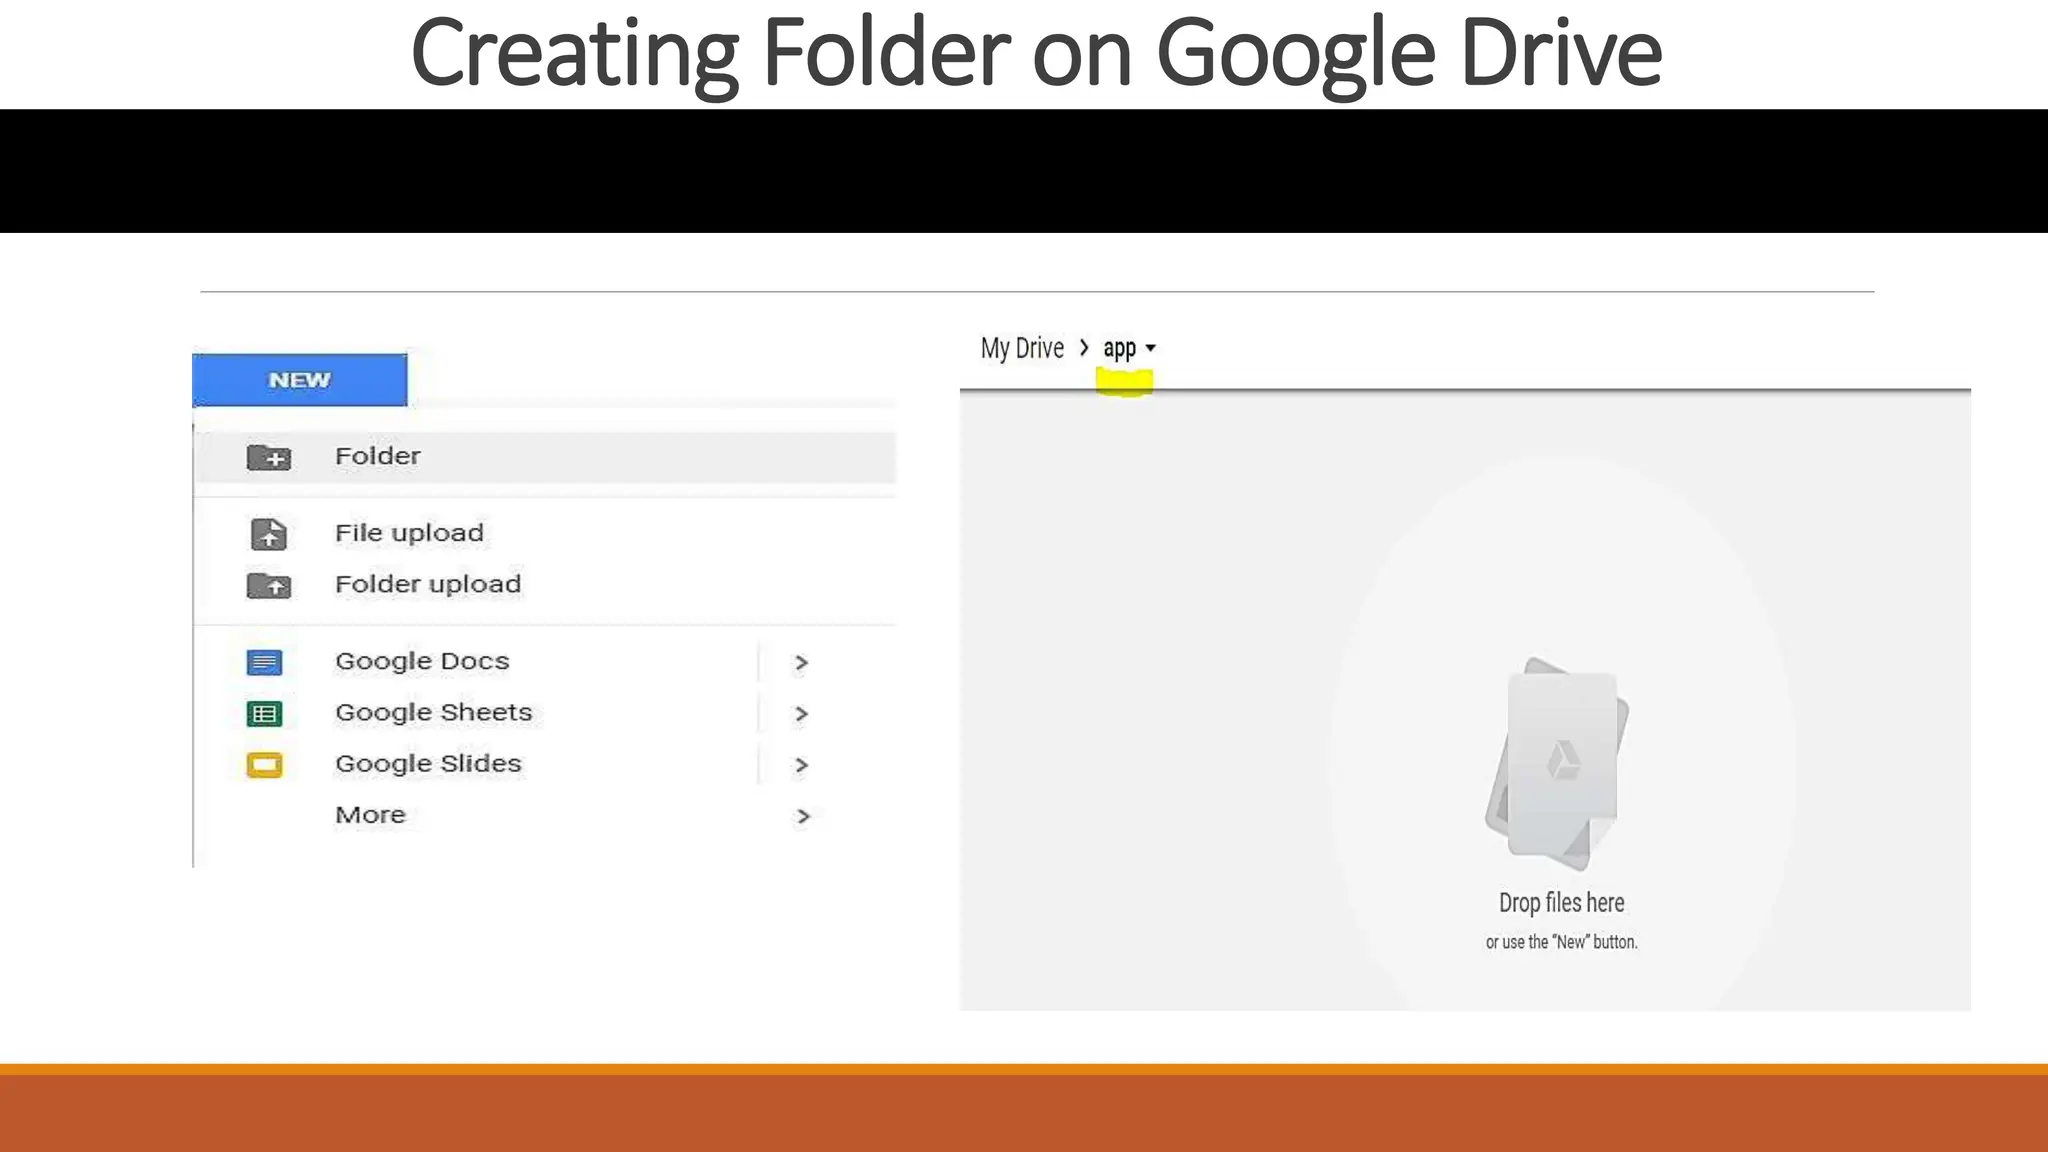This screenshot has height=1152, width=2048.
Task: Expand the Google Slides submenu arrow
Action: (x=801, y=766)
